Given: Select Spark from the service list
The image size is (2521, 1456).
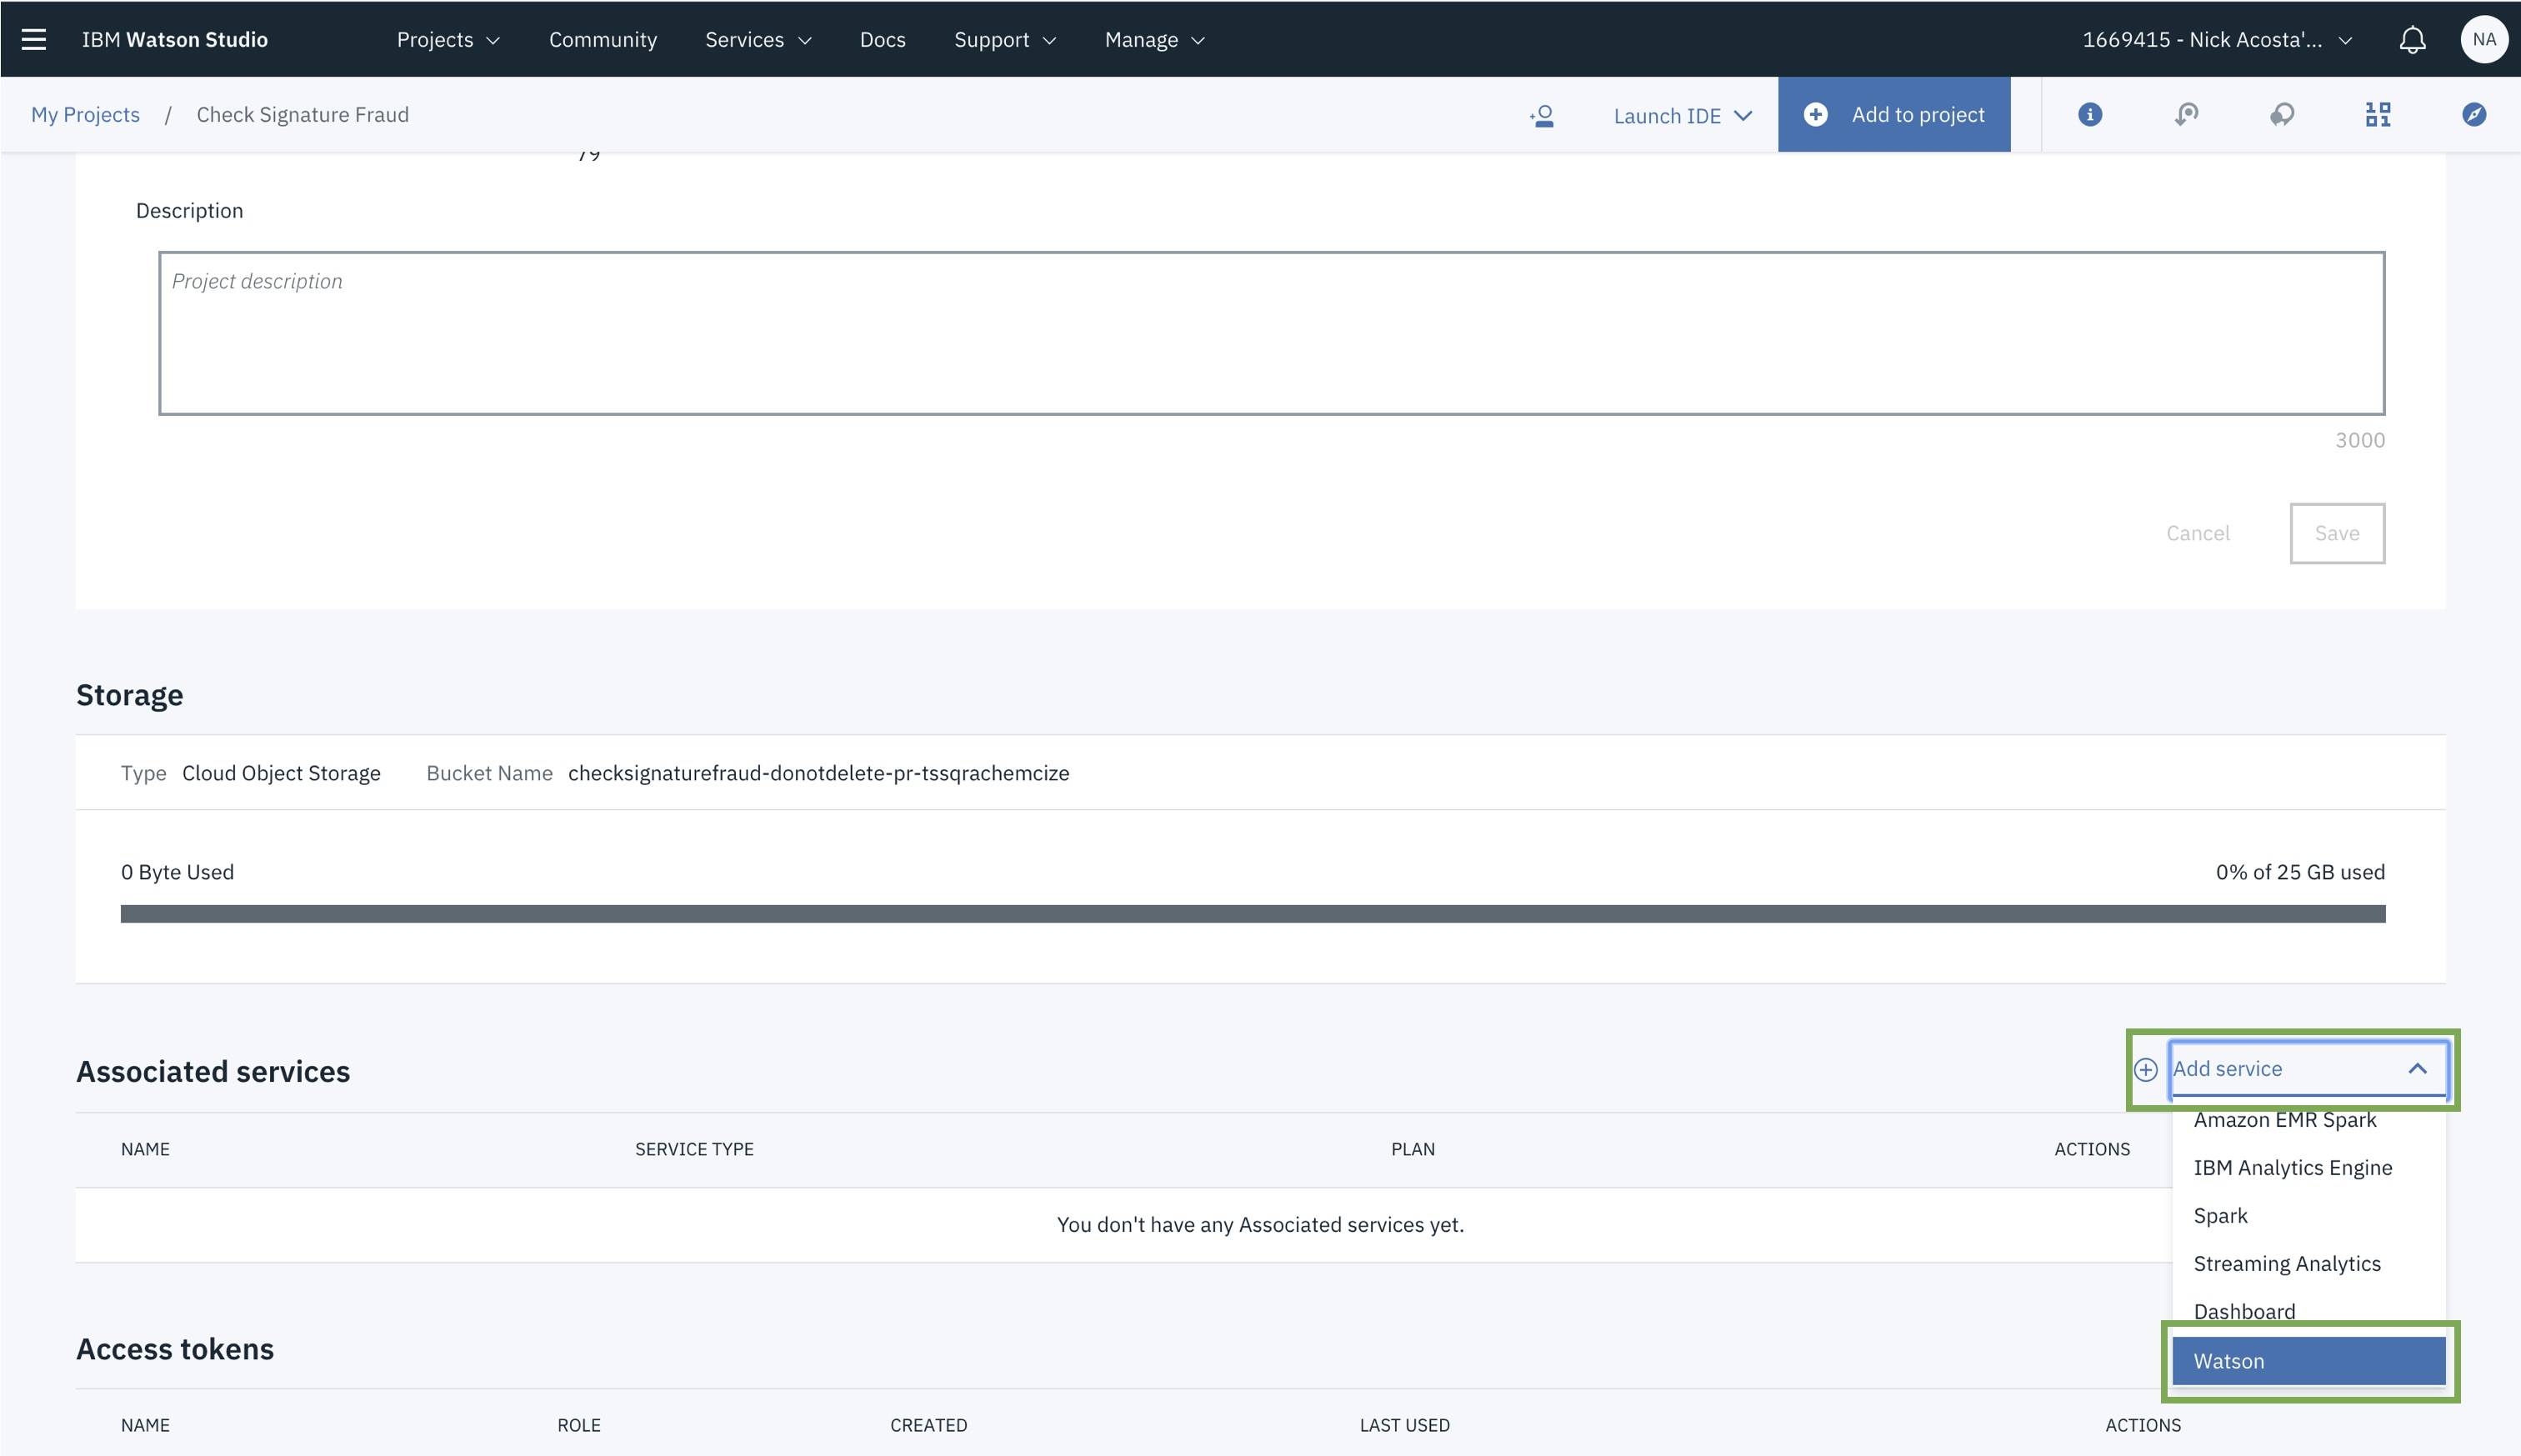Looking at the screenshot, I should [2308, 1216].
